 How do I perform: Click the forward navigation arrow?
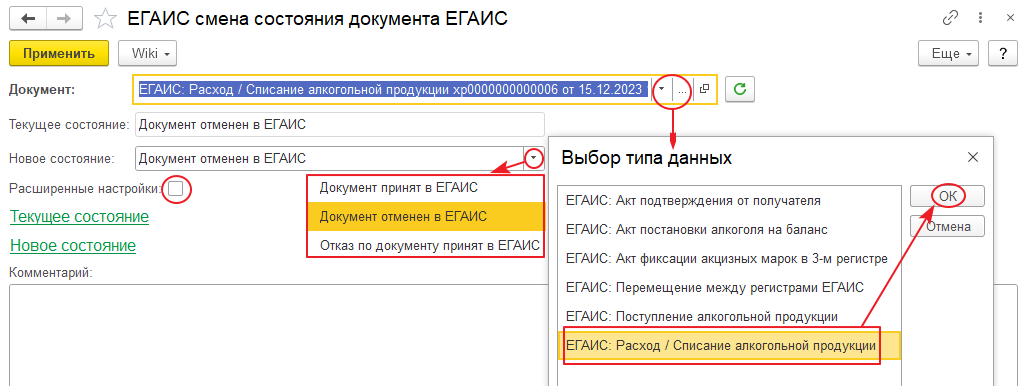point(64,19)
